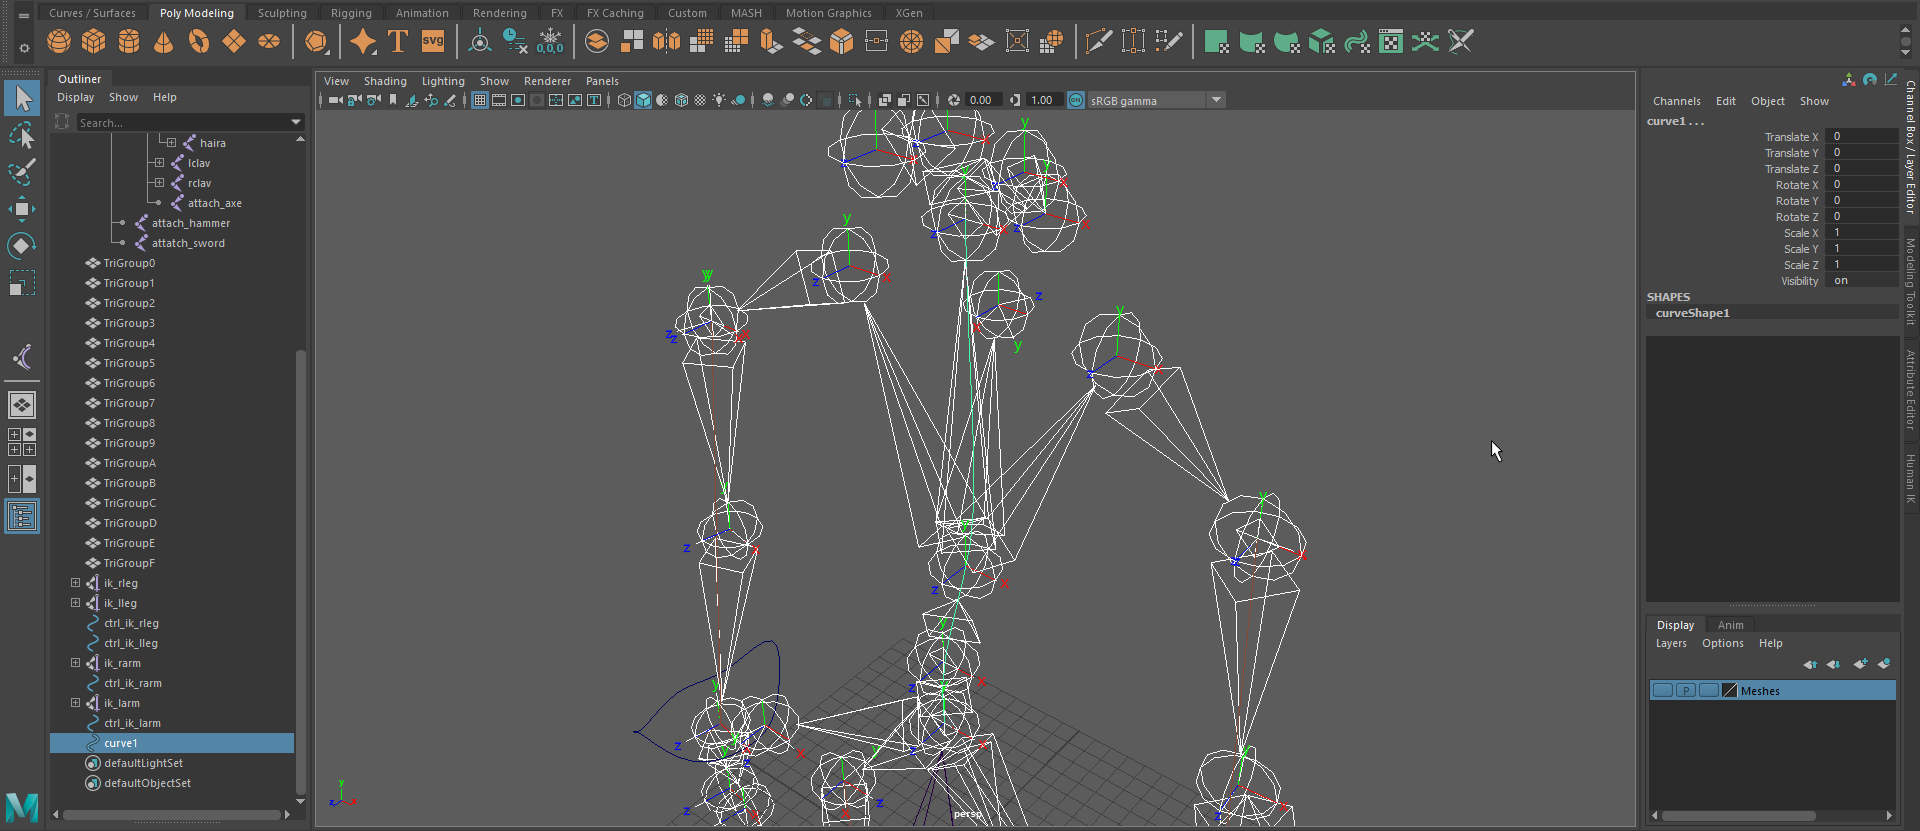Open the Outliner search filter dropdown arrow
This screenshot has height=831, width=1920.
click(296, 122)
